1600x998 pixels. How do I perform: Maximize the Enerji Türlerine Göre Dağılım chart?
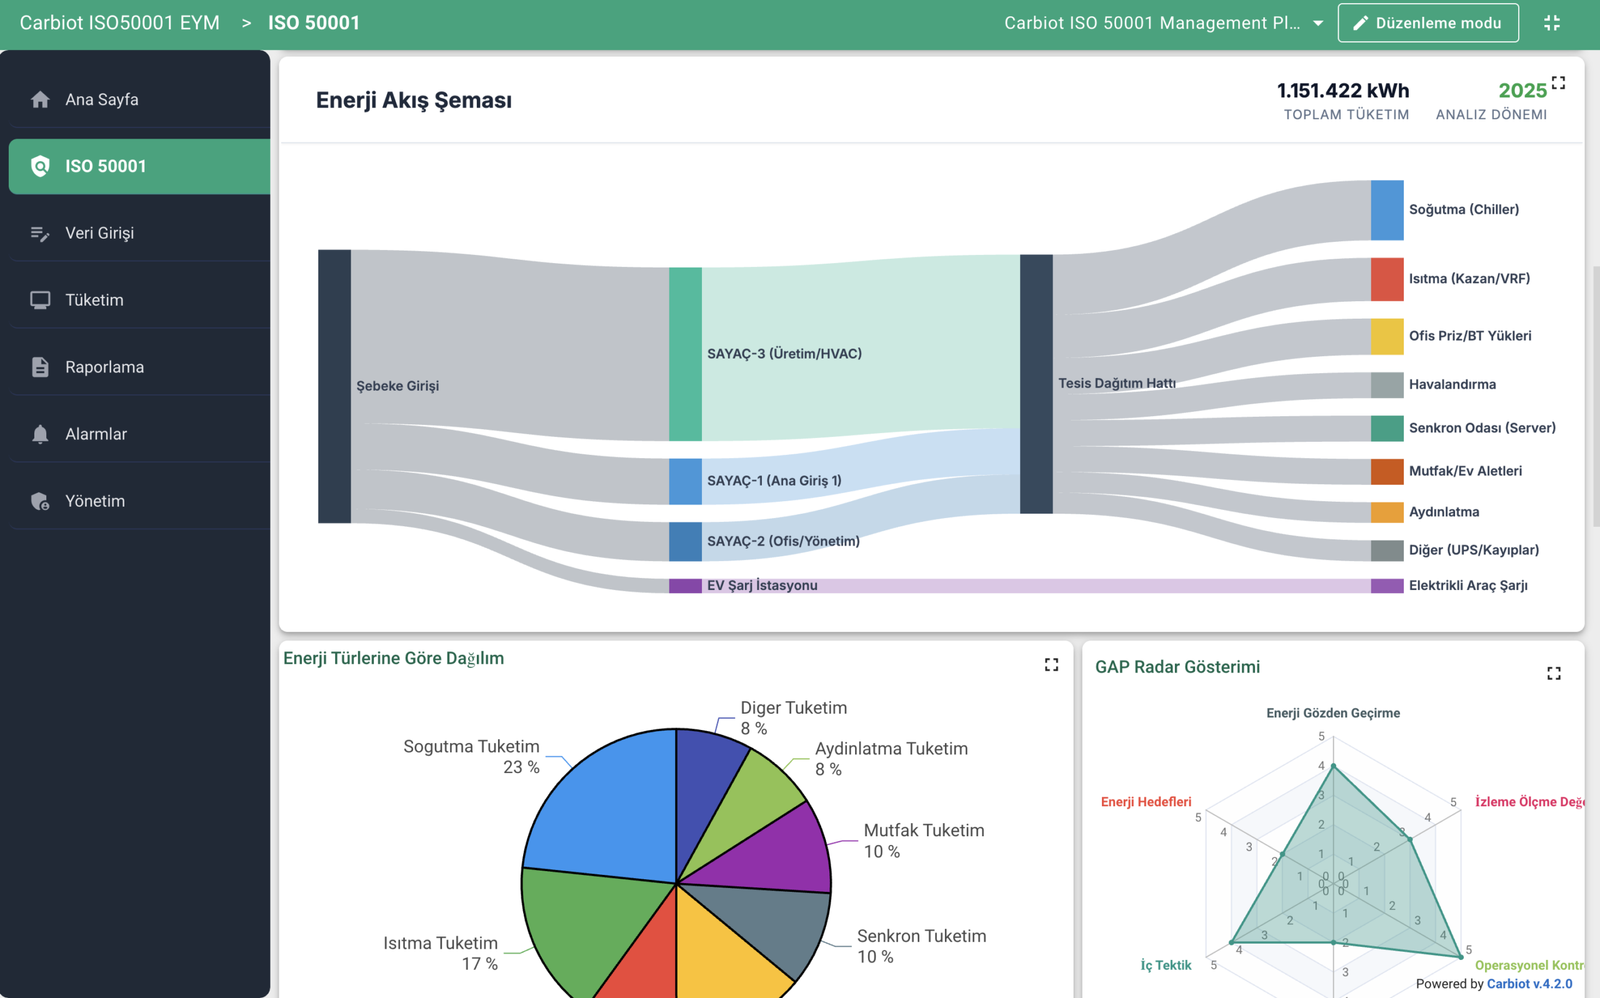tap(1051, 665)
